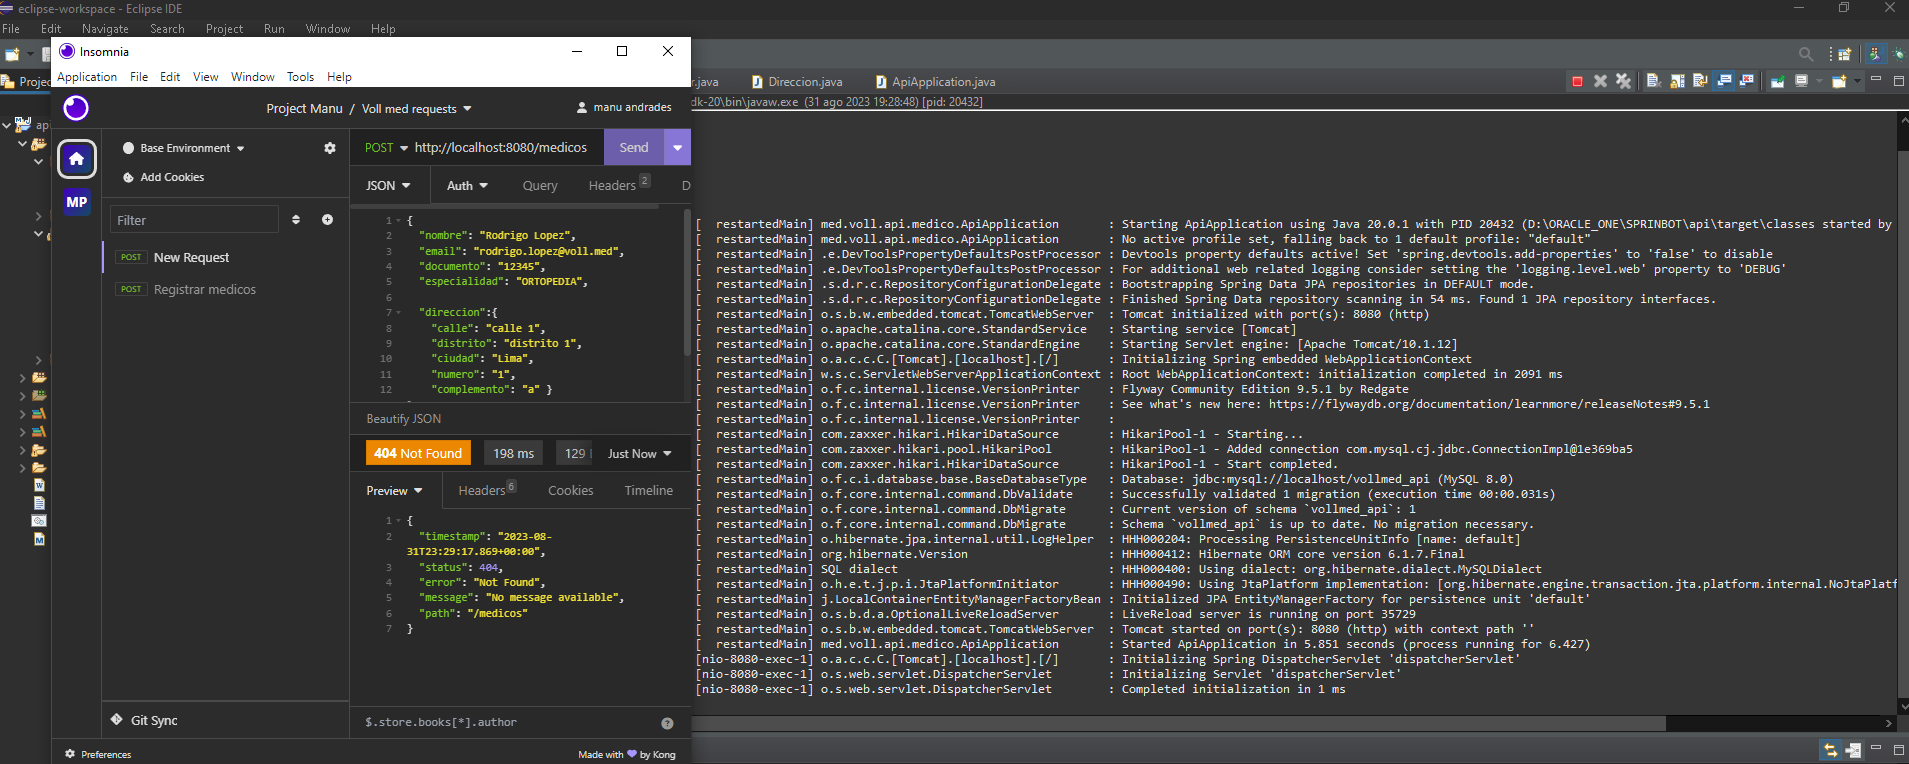Maximize the Eclipse console view panel
Screen dimensions: 1909x764
1899,81
